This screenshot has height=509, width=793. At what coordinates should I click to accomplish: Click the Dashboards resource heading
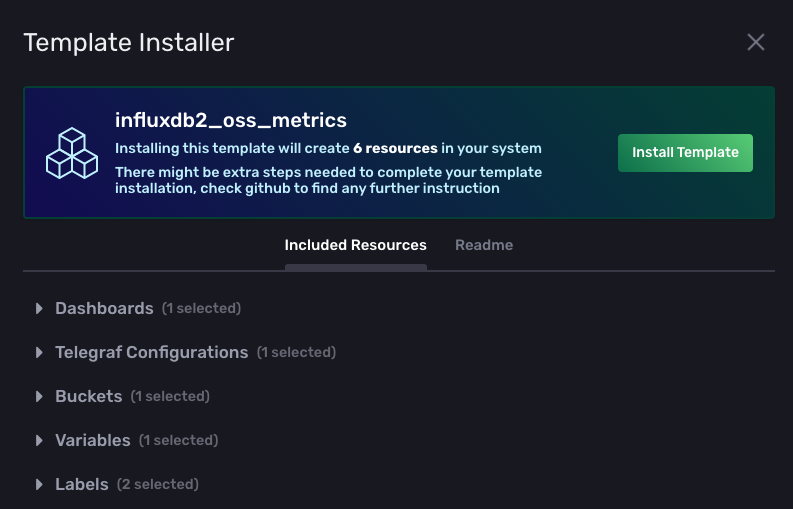click(x=104, y=309)
